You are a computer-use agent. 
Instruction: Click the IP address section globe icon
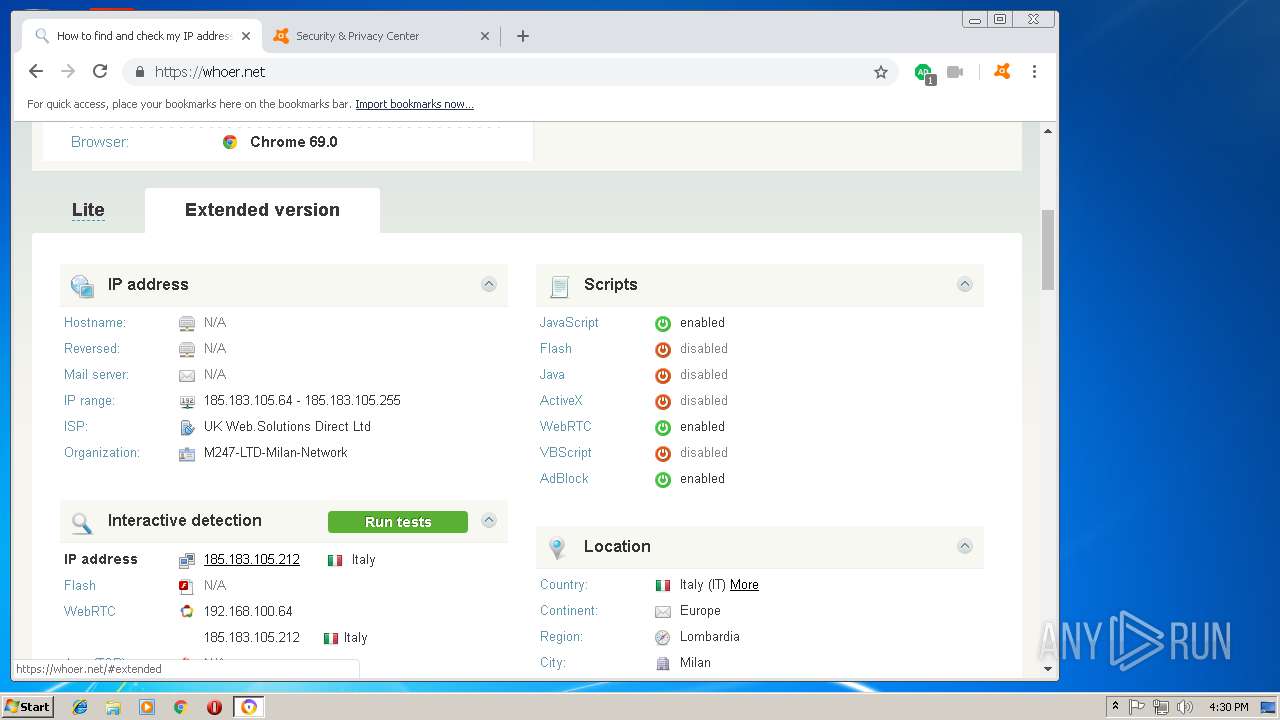tap(82, 286)
